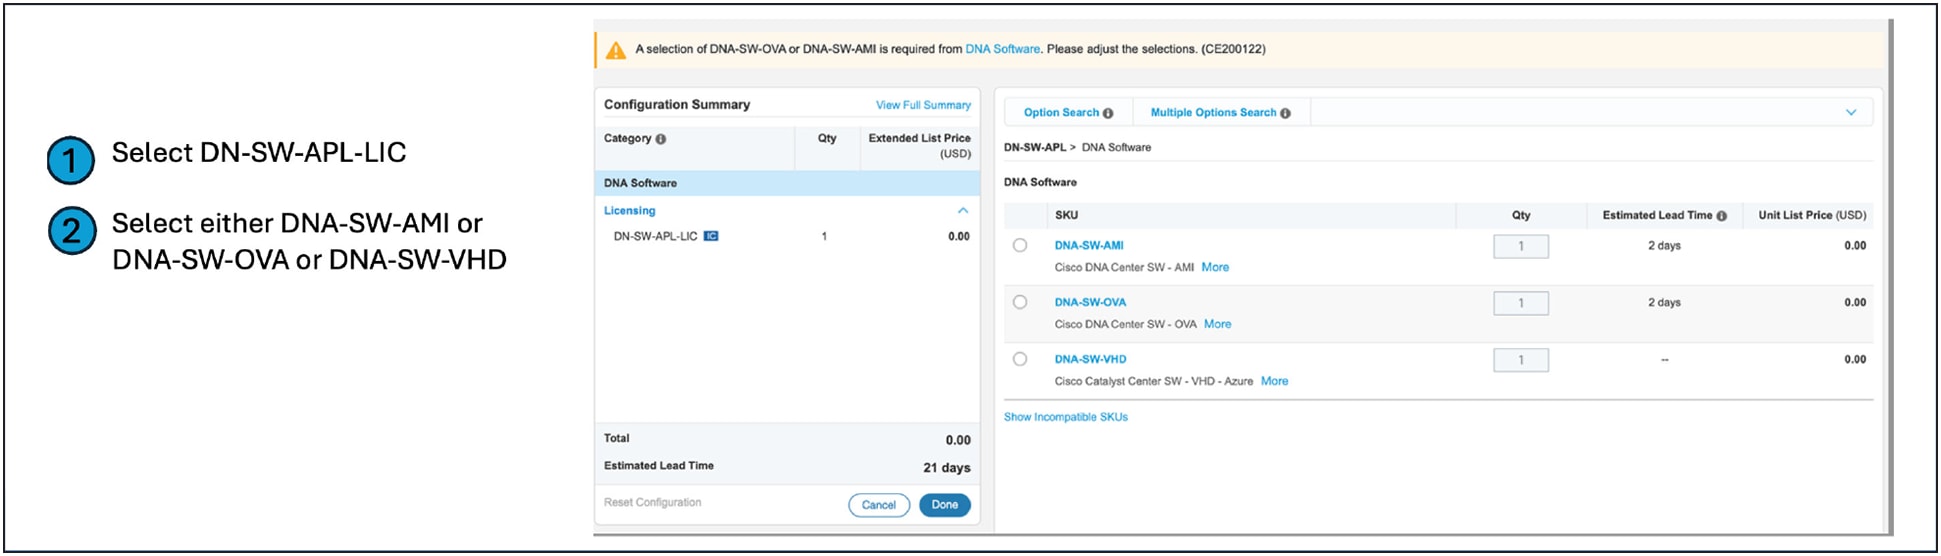
Task: Click the Unit List Price (USD) header
Action: pyautogui.click(x=1812, y=215)
